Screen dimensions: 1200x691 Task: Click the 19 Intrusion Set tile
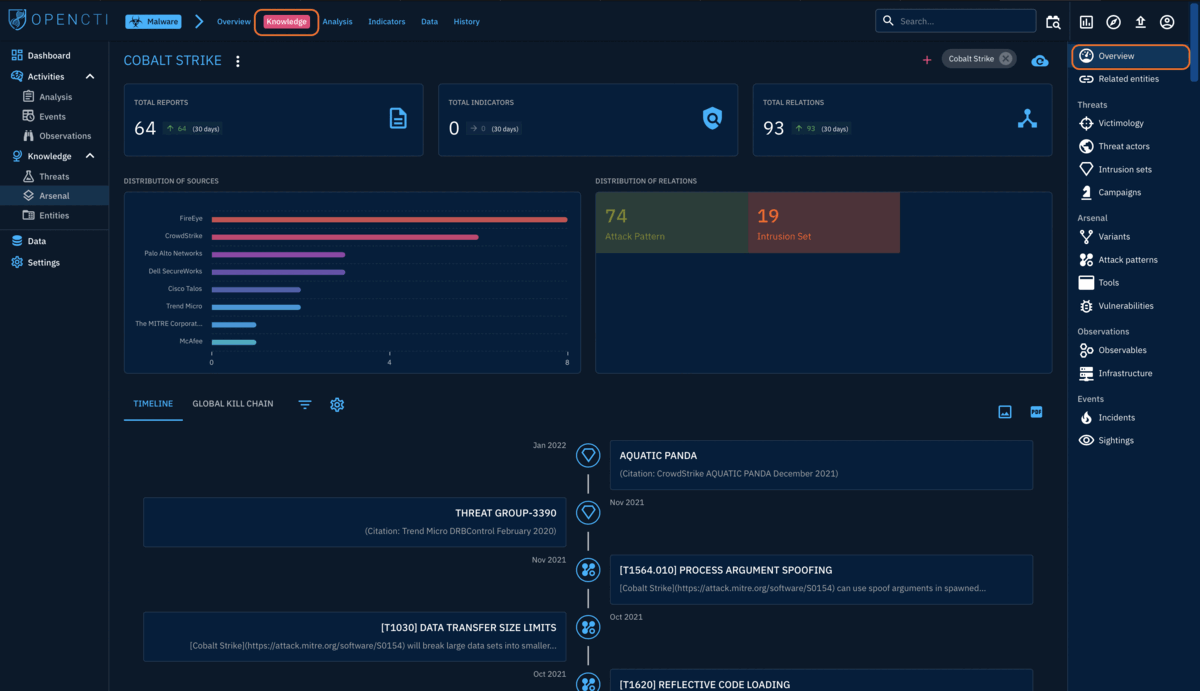coord(824,223)
